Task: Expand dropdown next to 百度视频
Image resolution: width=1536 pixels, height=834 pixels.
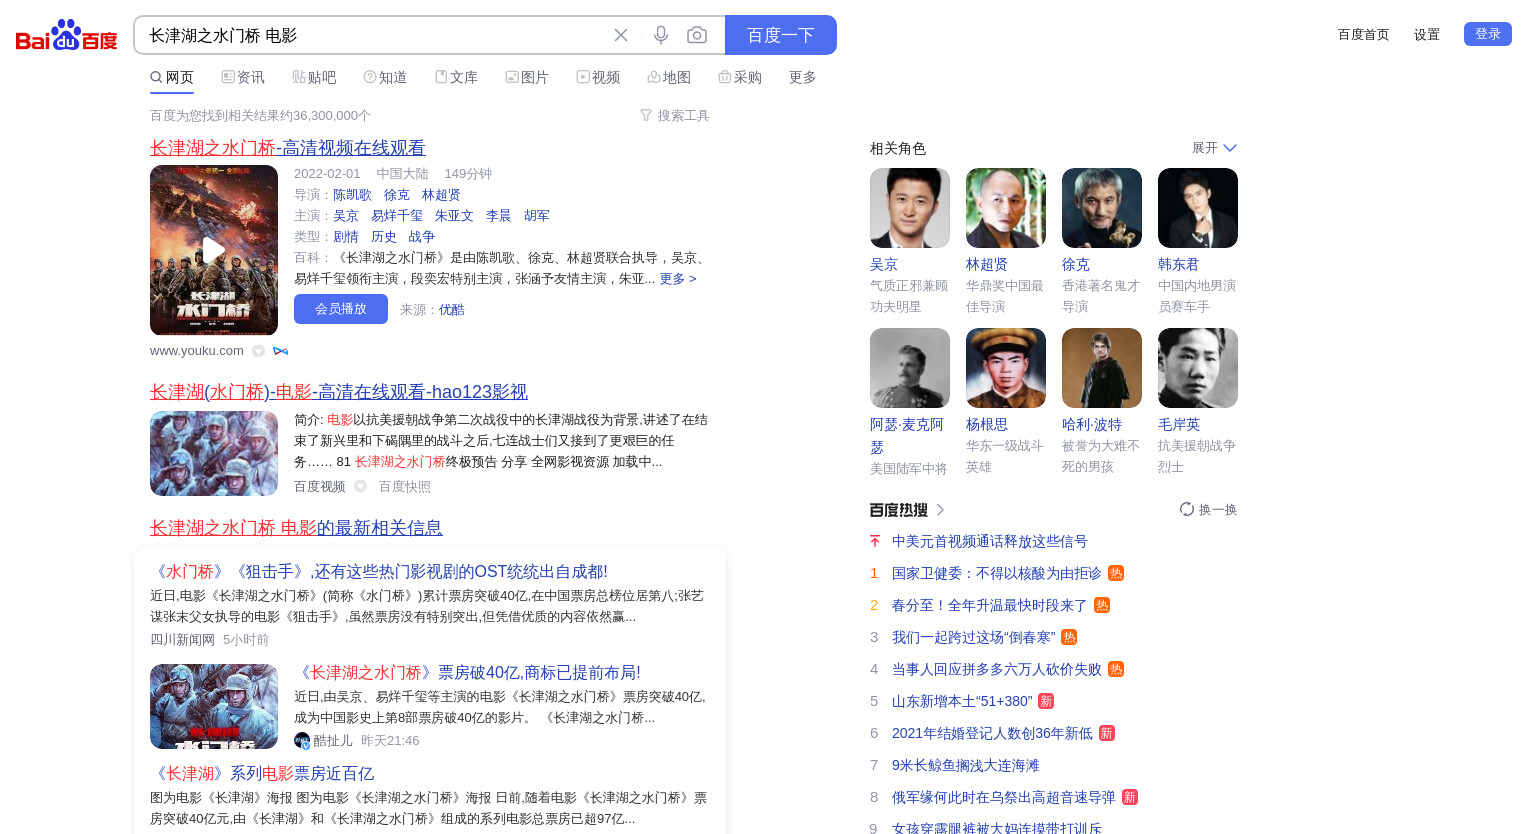Action: tap(360, 487)
